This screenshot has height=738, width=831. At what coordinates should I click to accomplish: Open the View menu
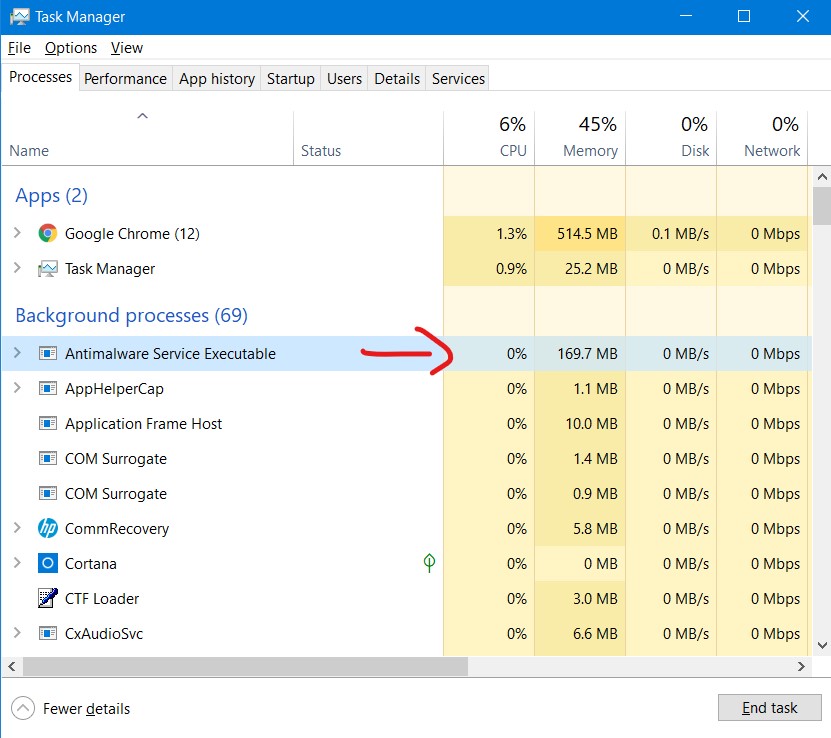tap(127, 48)
